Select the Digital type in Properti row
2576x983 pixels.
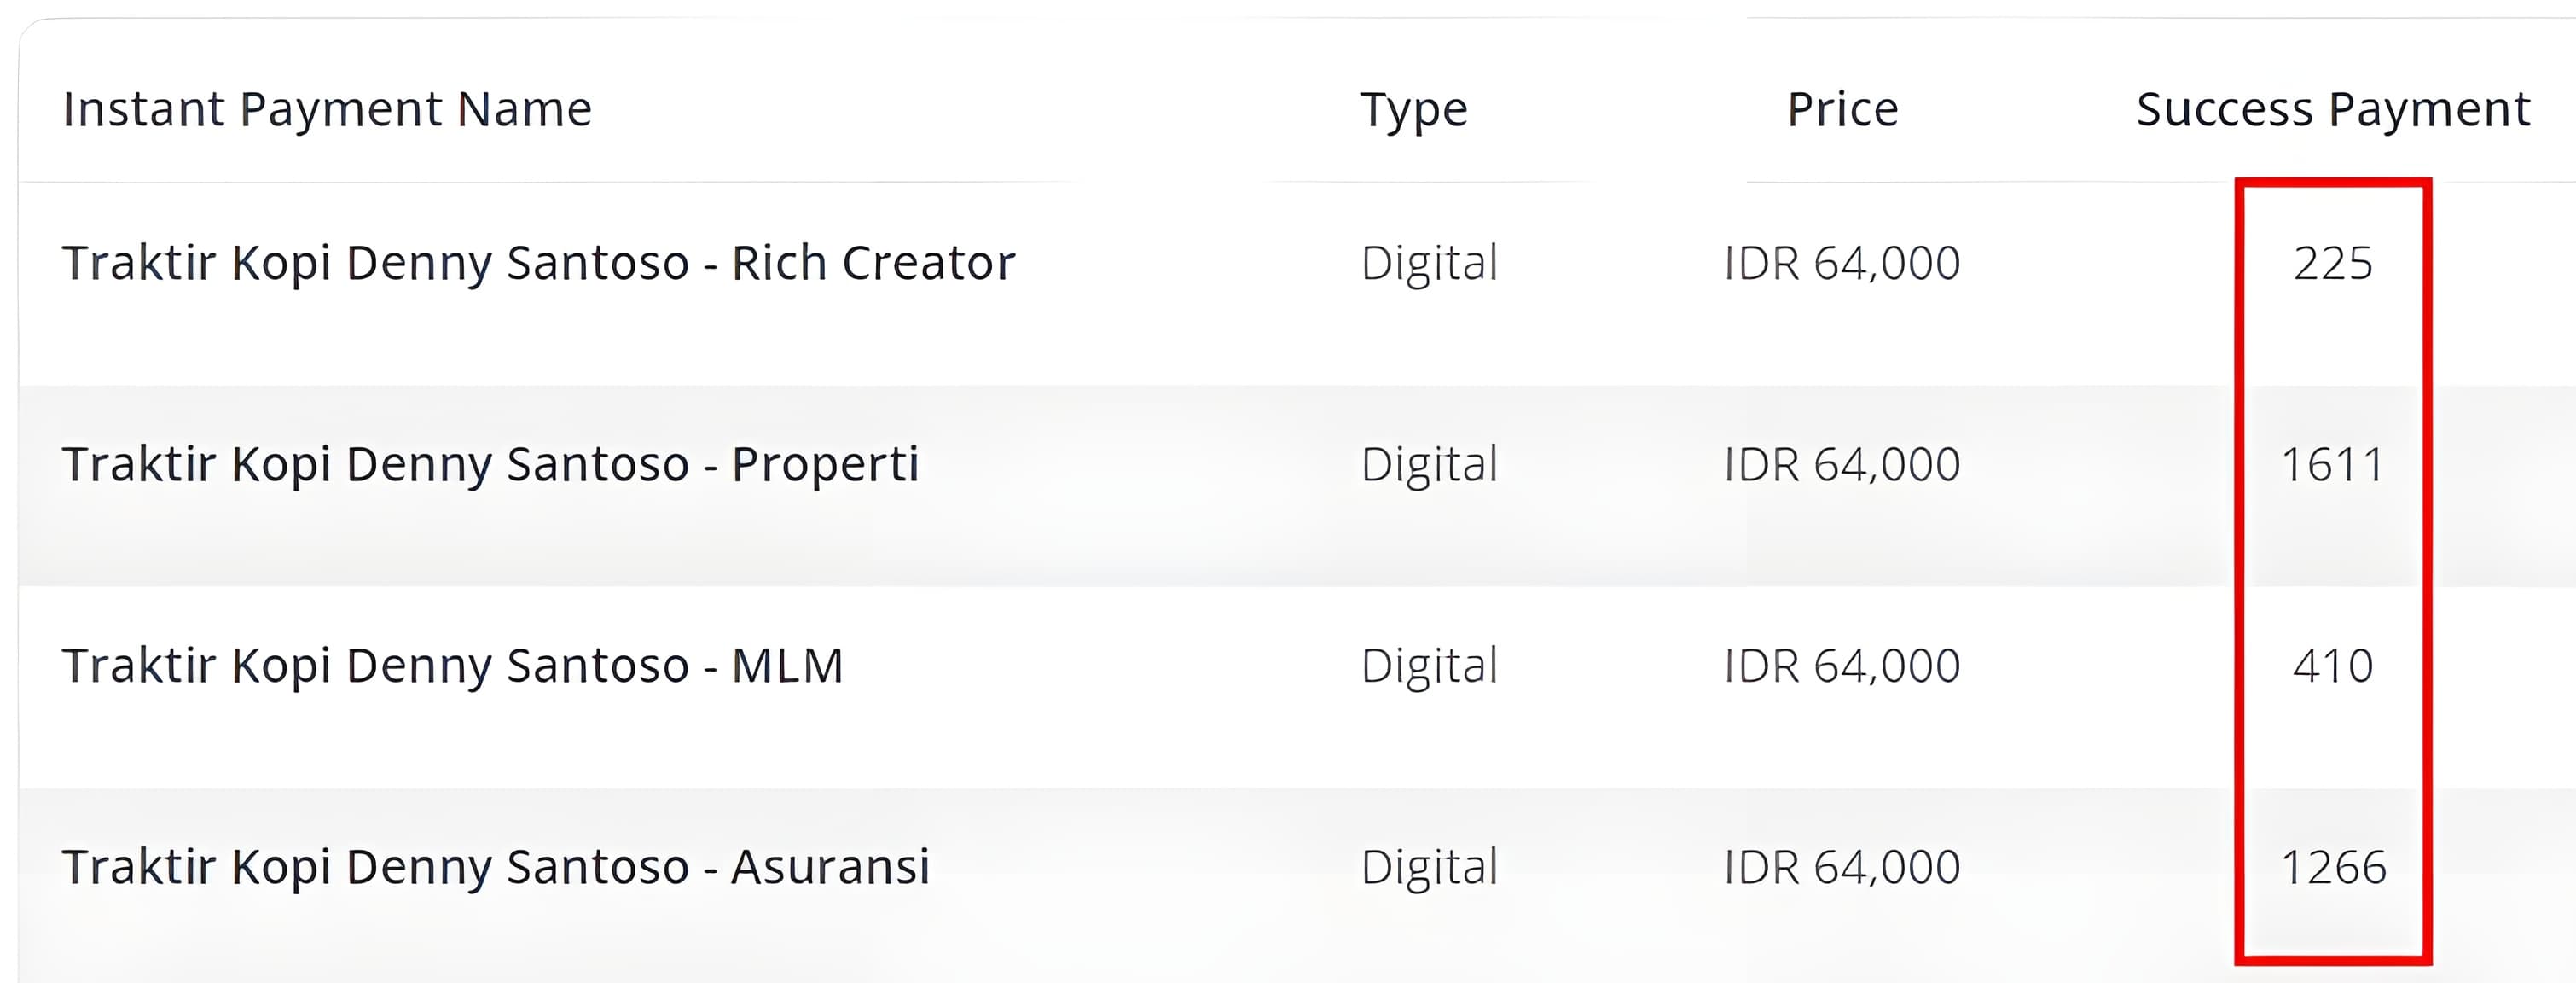pyautogui.click(x=1429, y=465)
